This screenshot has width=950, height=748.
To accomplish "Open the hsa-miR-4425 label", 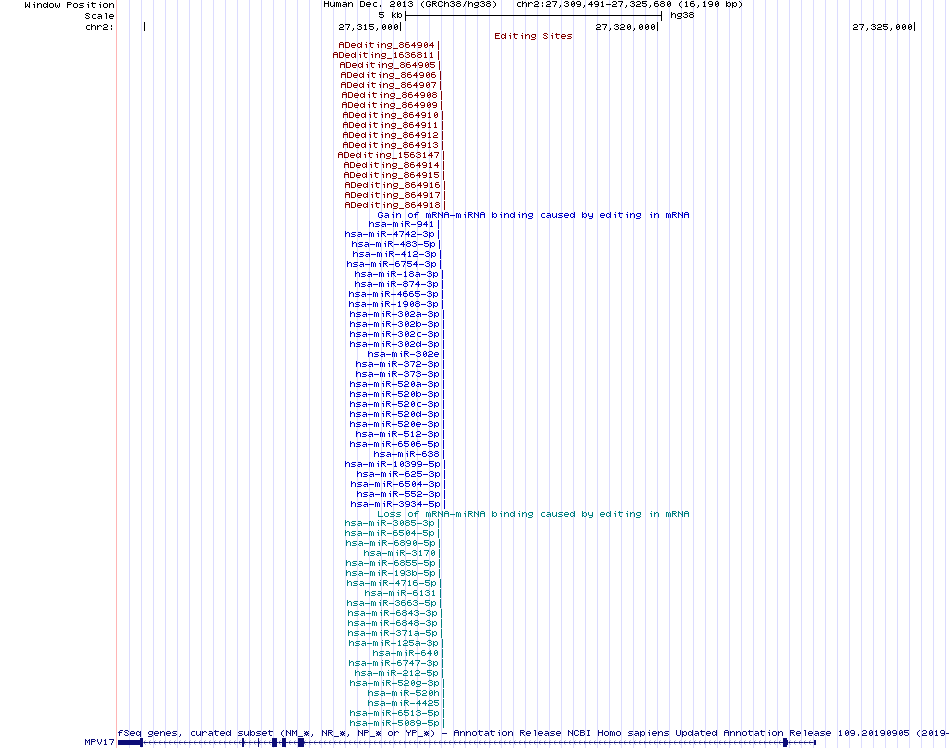I will pyautogui.click(x=404, y=703).
